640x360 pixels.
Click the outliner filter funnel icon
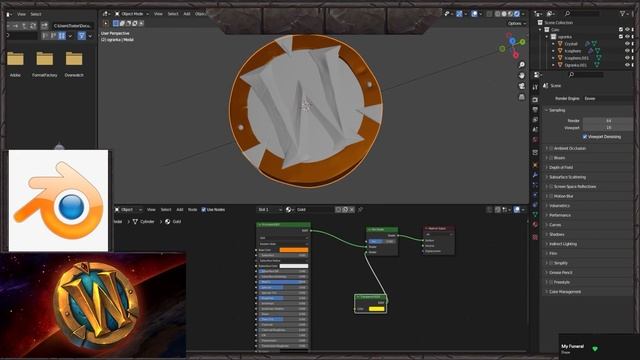pos(623,13)
